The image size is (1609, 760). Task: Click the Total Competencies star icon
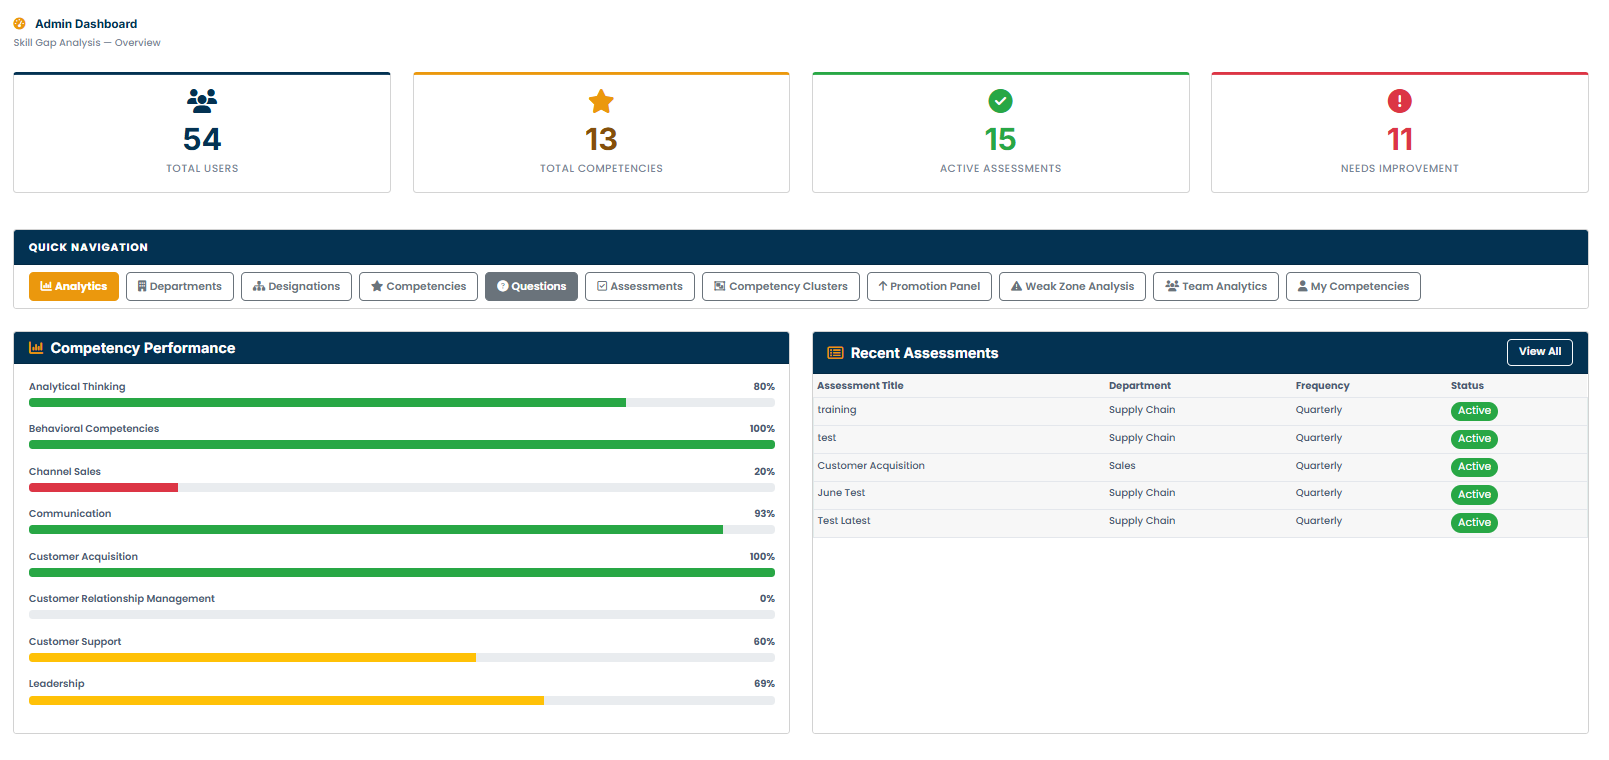(601, 101)
